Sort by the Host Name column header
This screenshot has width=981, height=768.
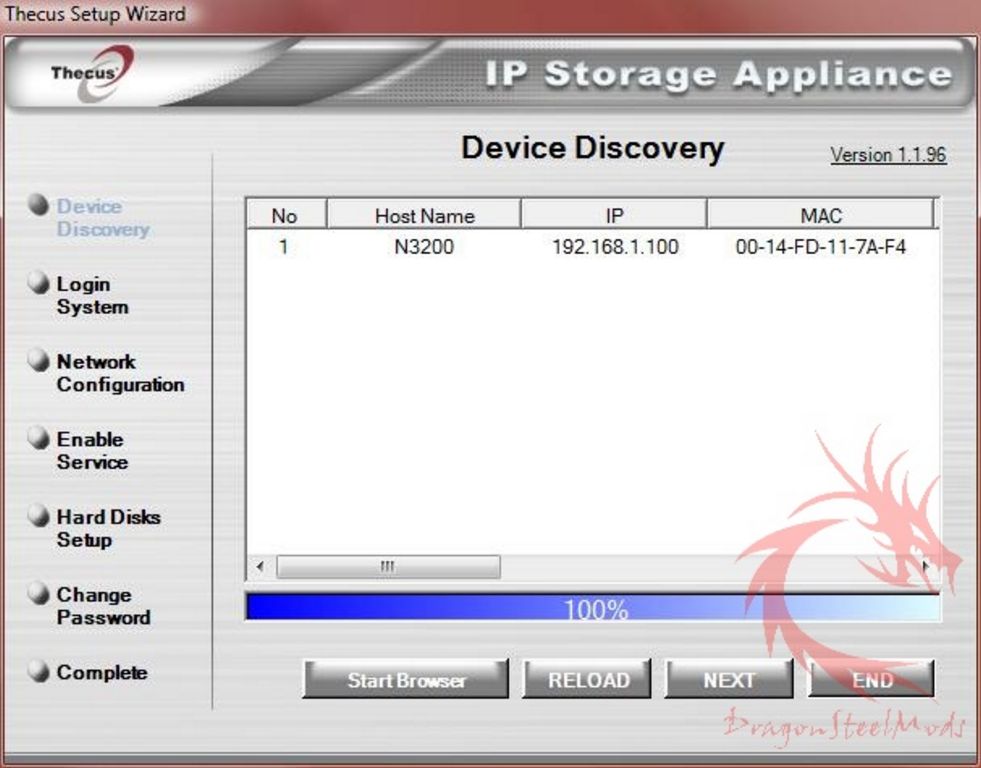424,215
